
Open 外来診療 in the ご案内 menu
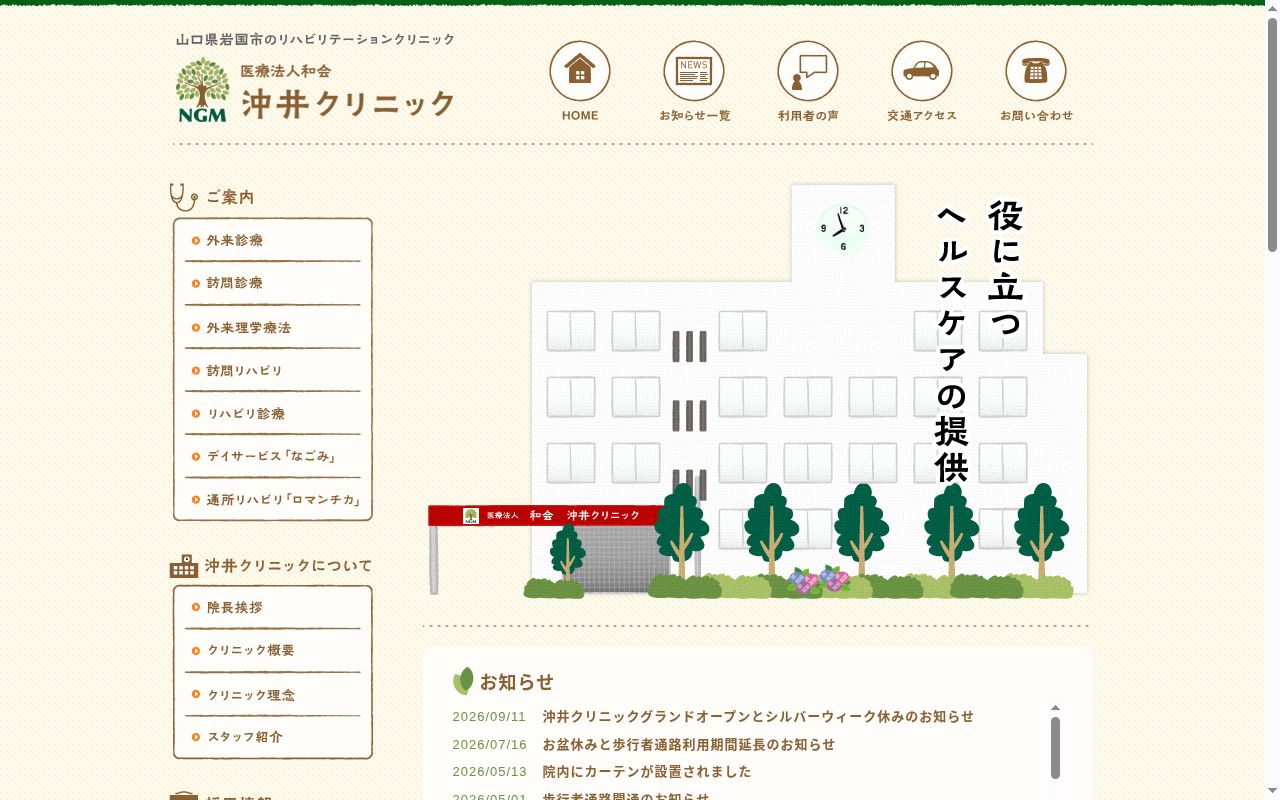(x=272, y=241)
